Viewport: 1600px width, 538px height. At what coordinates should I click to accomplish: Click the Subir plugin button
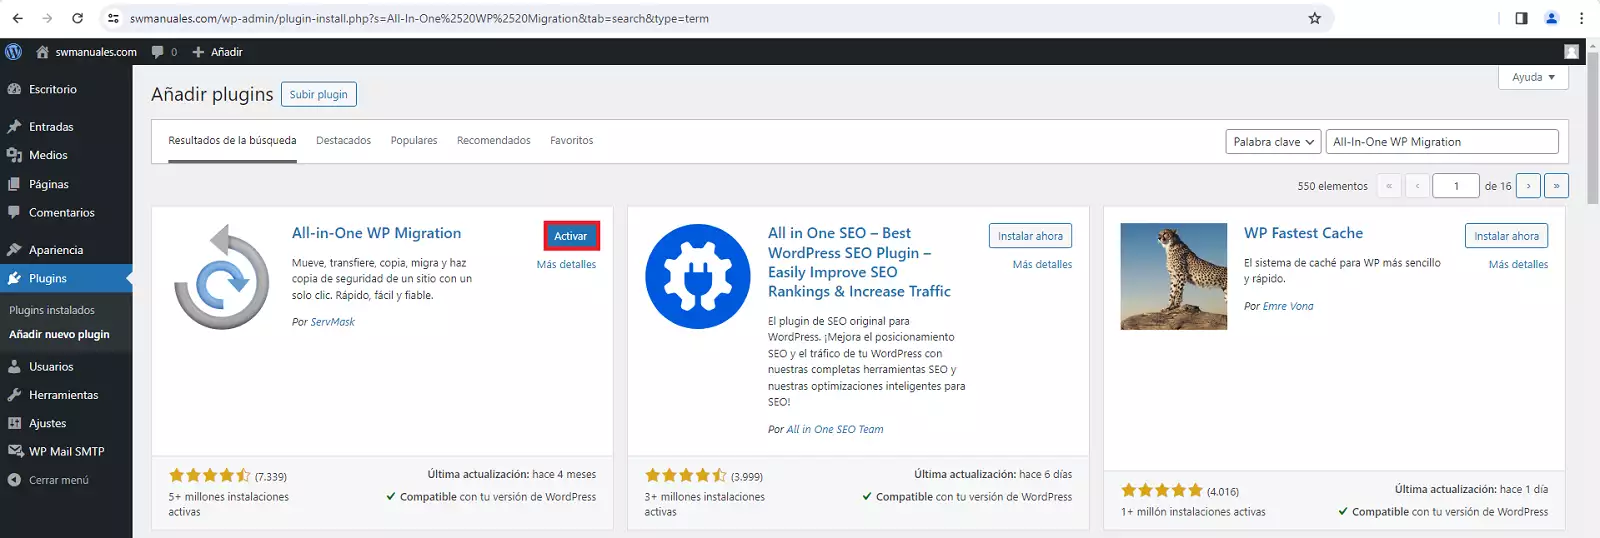pyautogui.click(x=318, y=94)
